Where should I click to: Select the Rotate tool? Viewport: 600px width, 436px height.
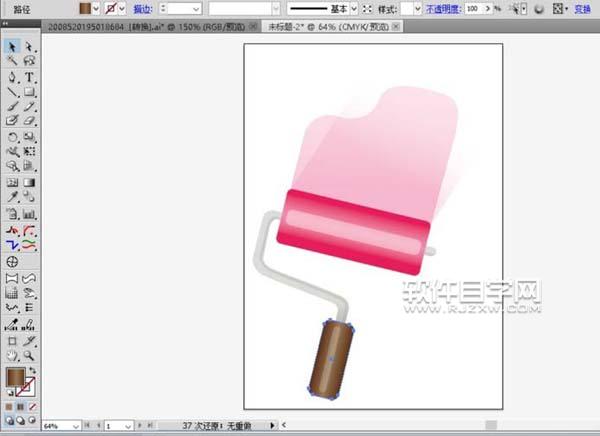tap(12, 137)
